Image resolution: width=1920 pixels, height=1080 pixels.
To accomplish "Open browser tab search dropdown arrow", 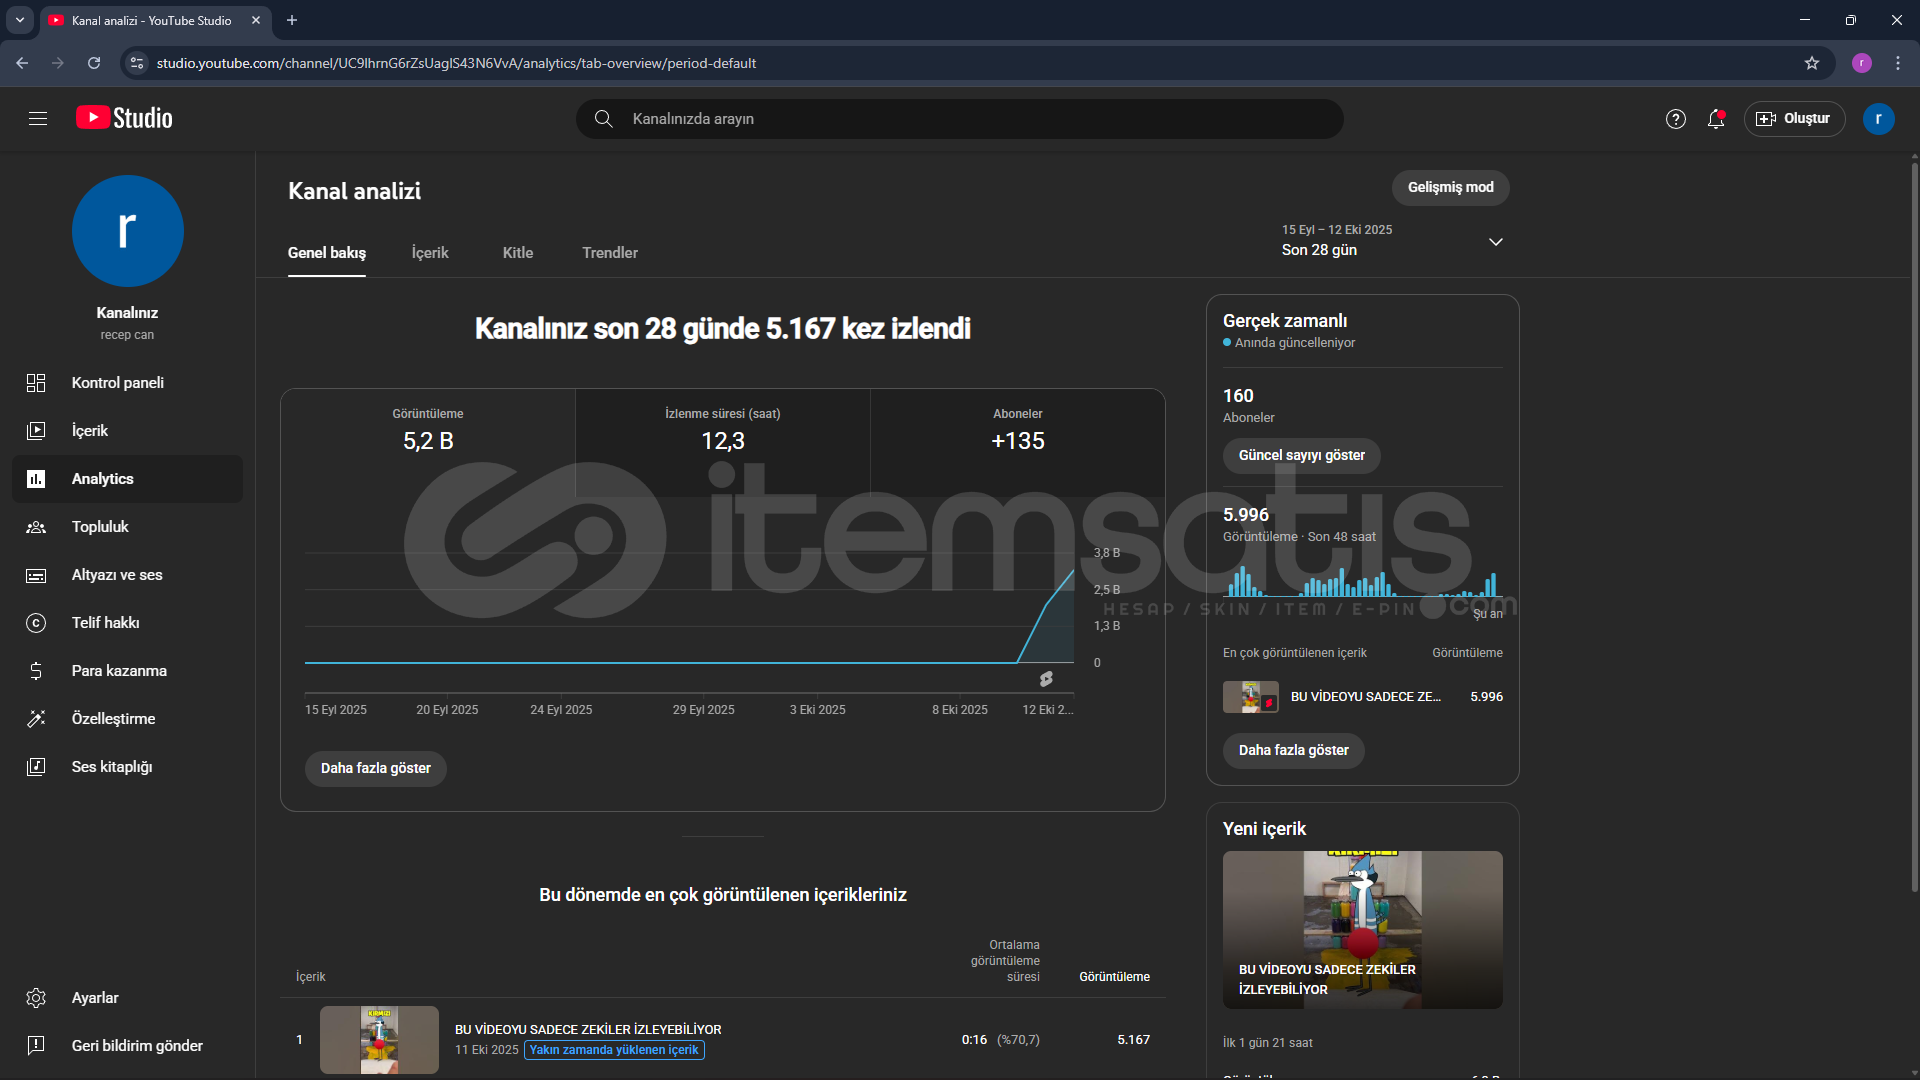I will (x=20, y=20).
